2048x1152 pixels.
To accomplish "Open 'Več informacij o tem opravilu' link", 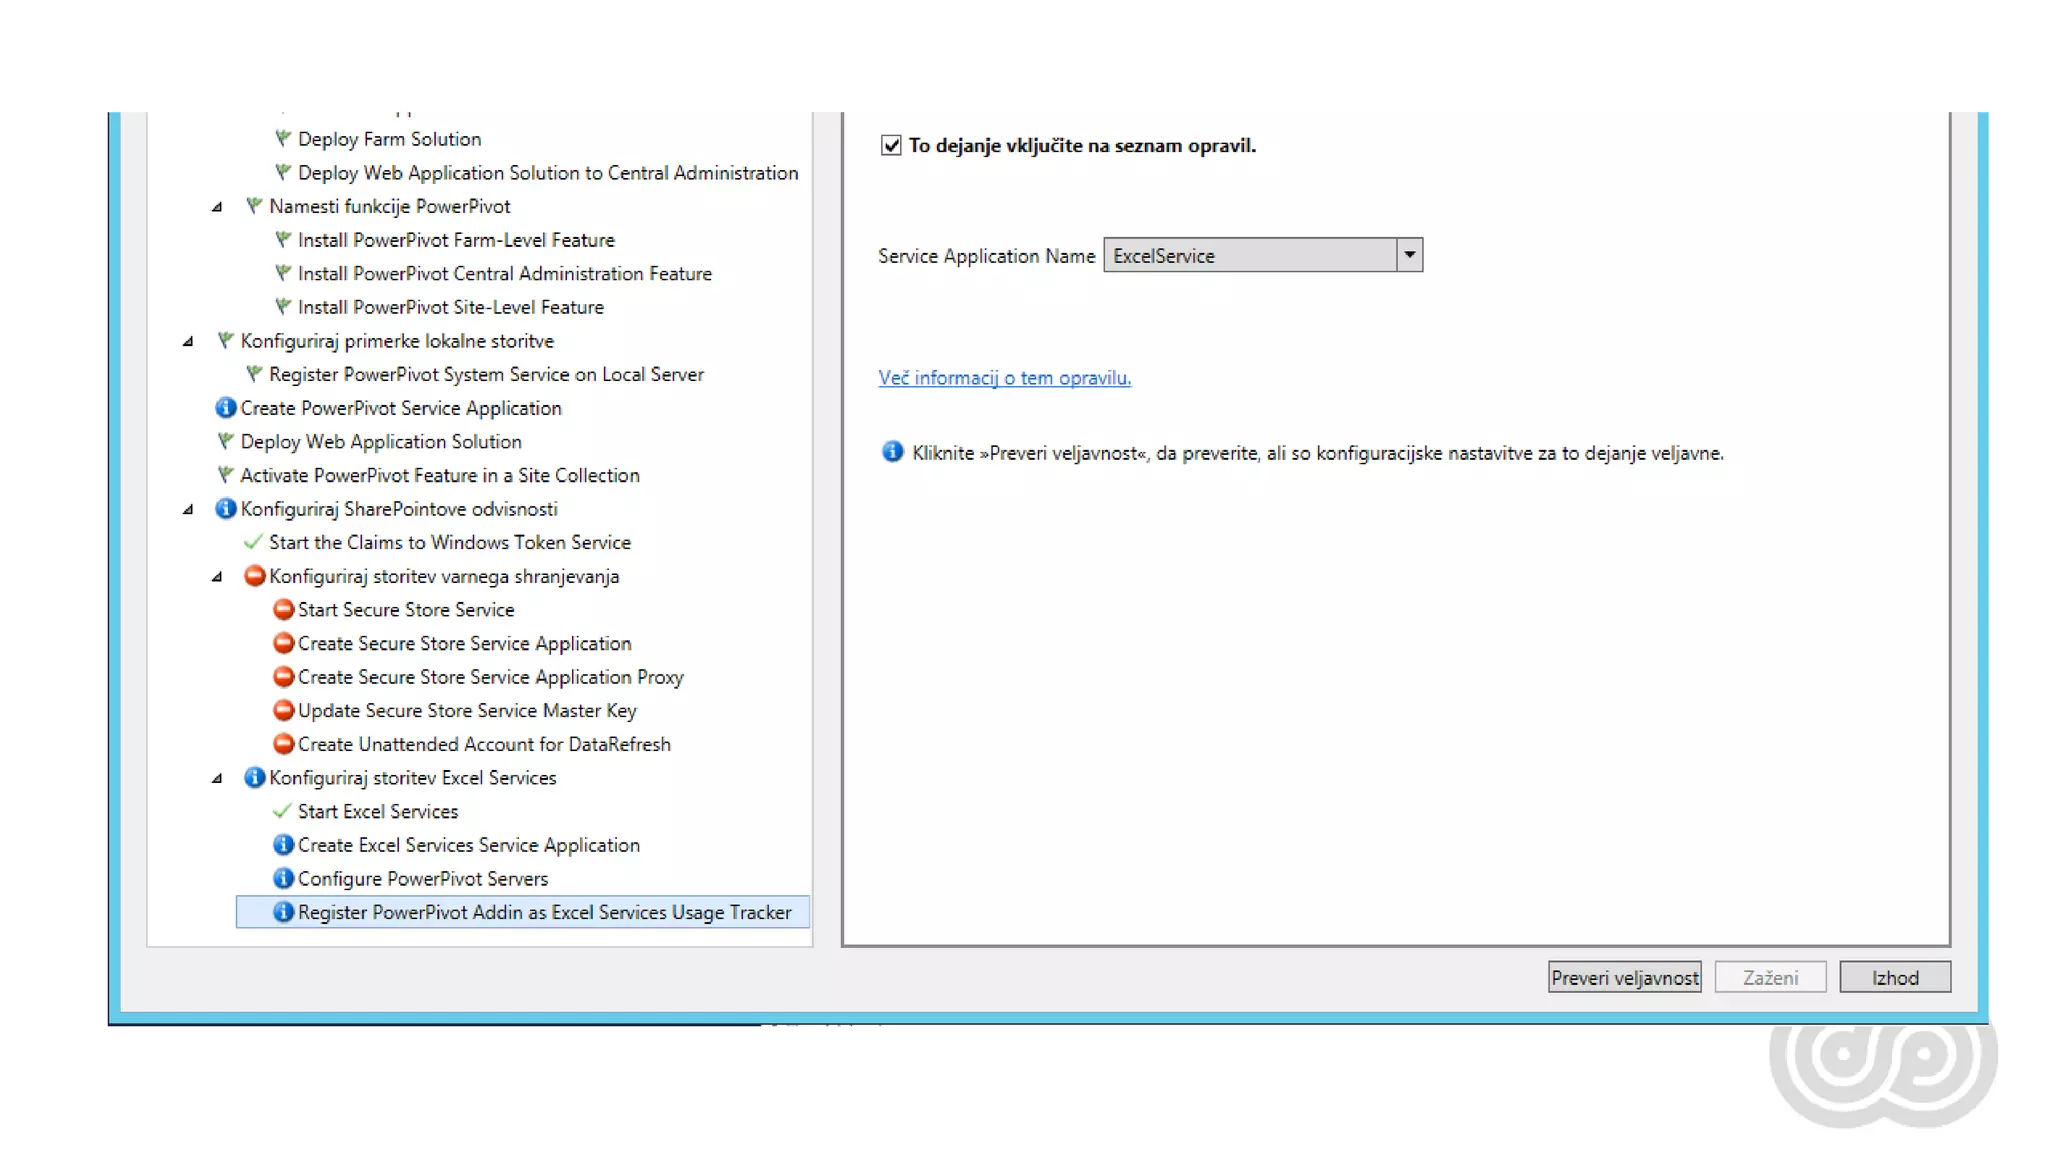I will (x=1004, y=378).
